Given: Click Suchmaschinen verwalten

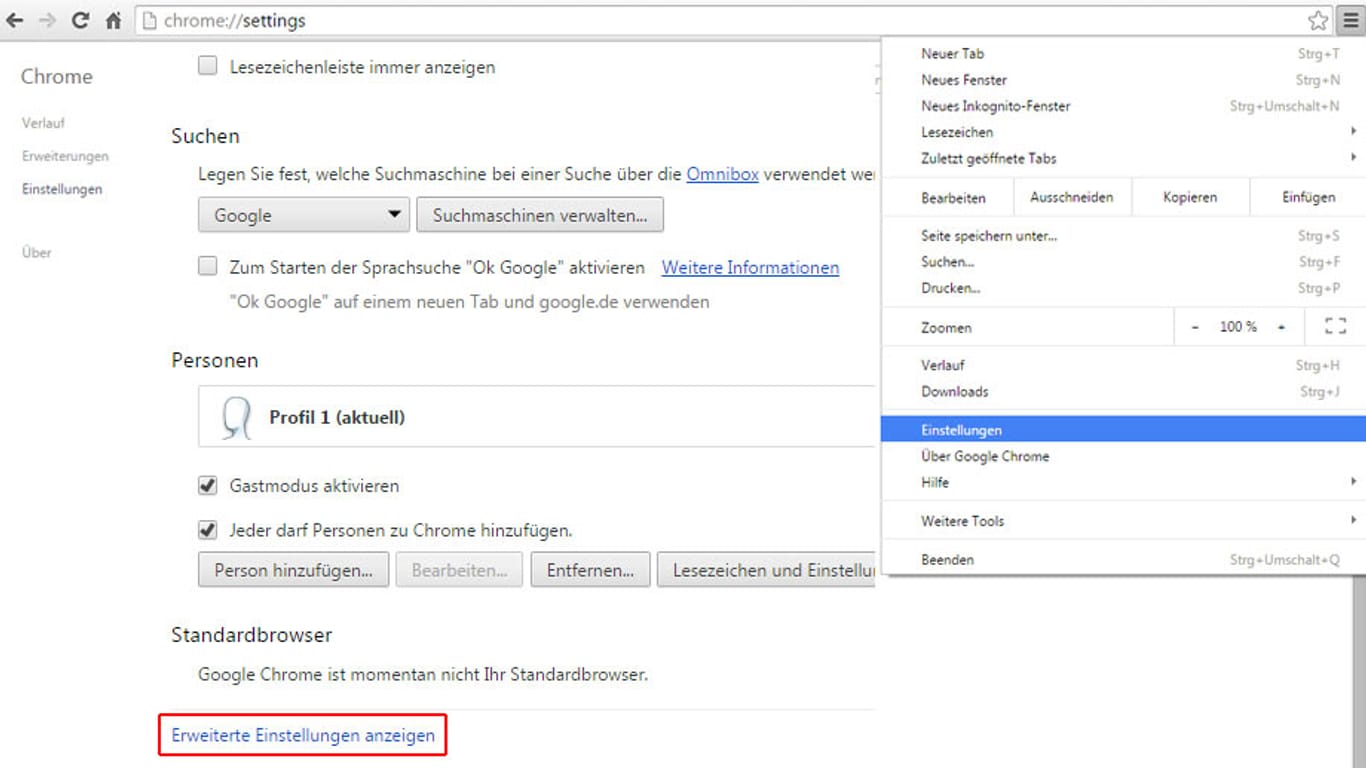Looking at the screenshot, I should [x=540, y=214].
